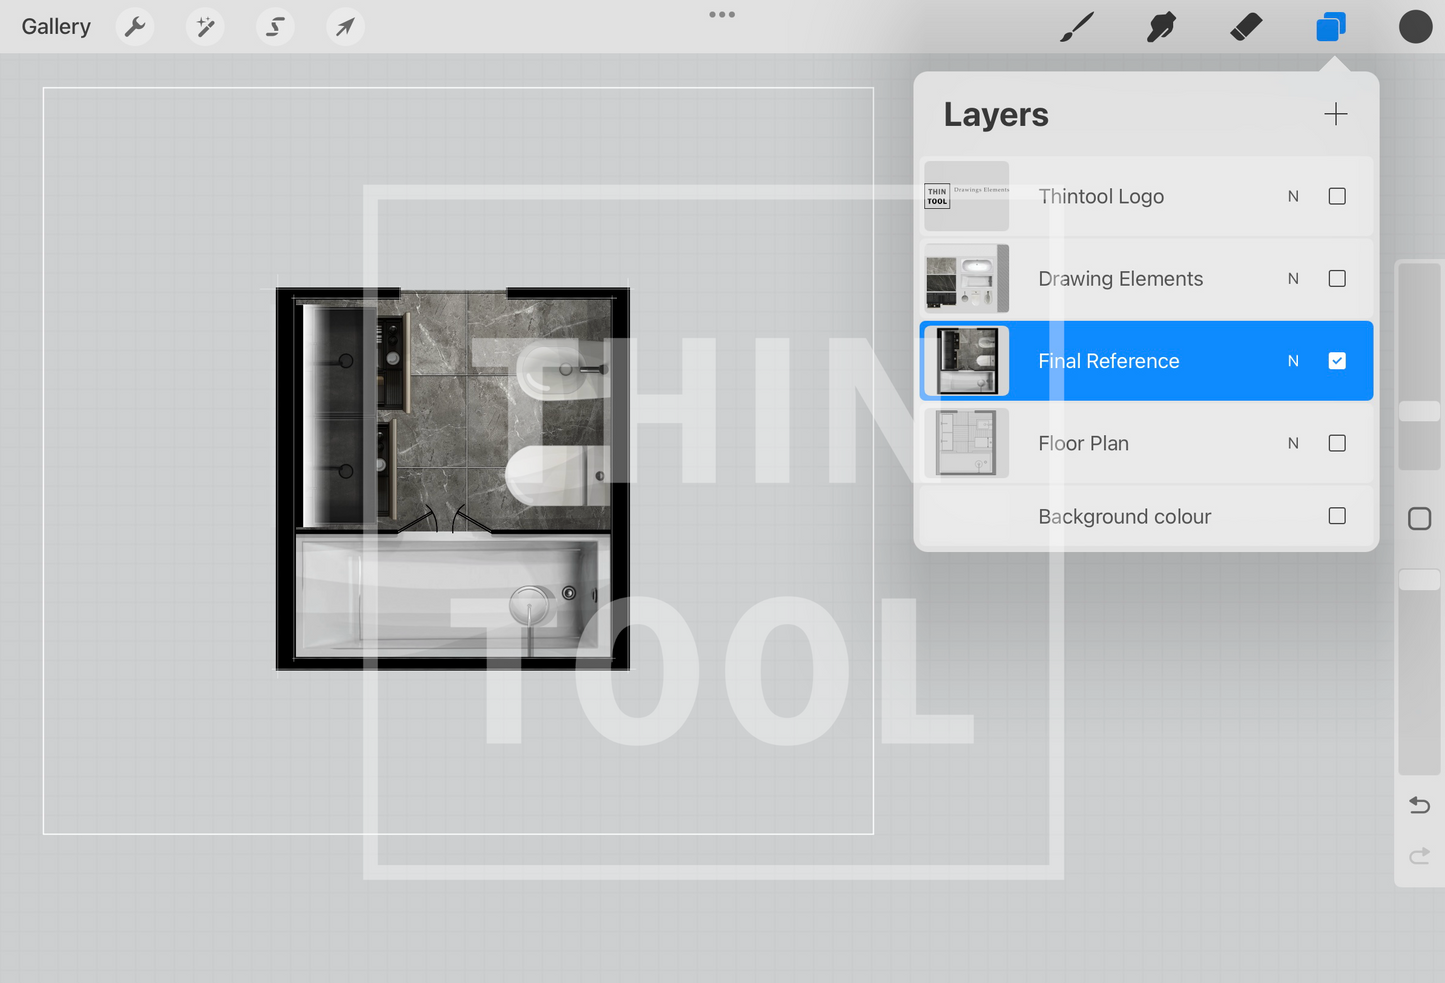Screen dimensions: 1445x983
Task: Open the Gallery
Action: tap(56, 27)
